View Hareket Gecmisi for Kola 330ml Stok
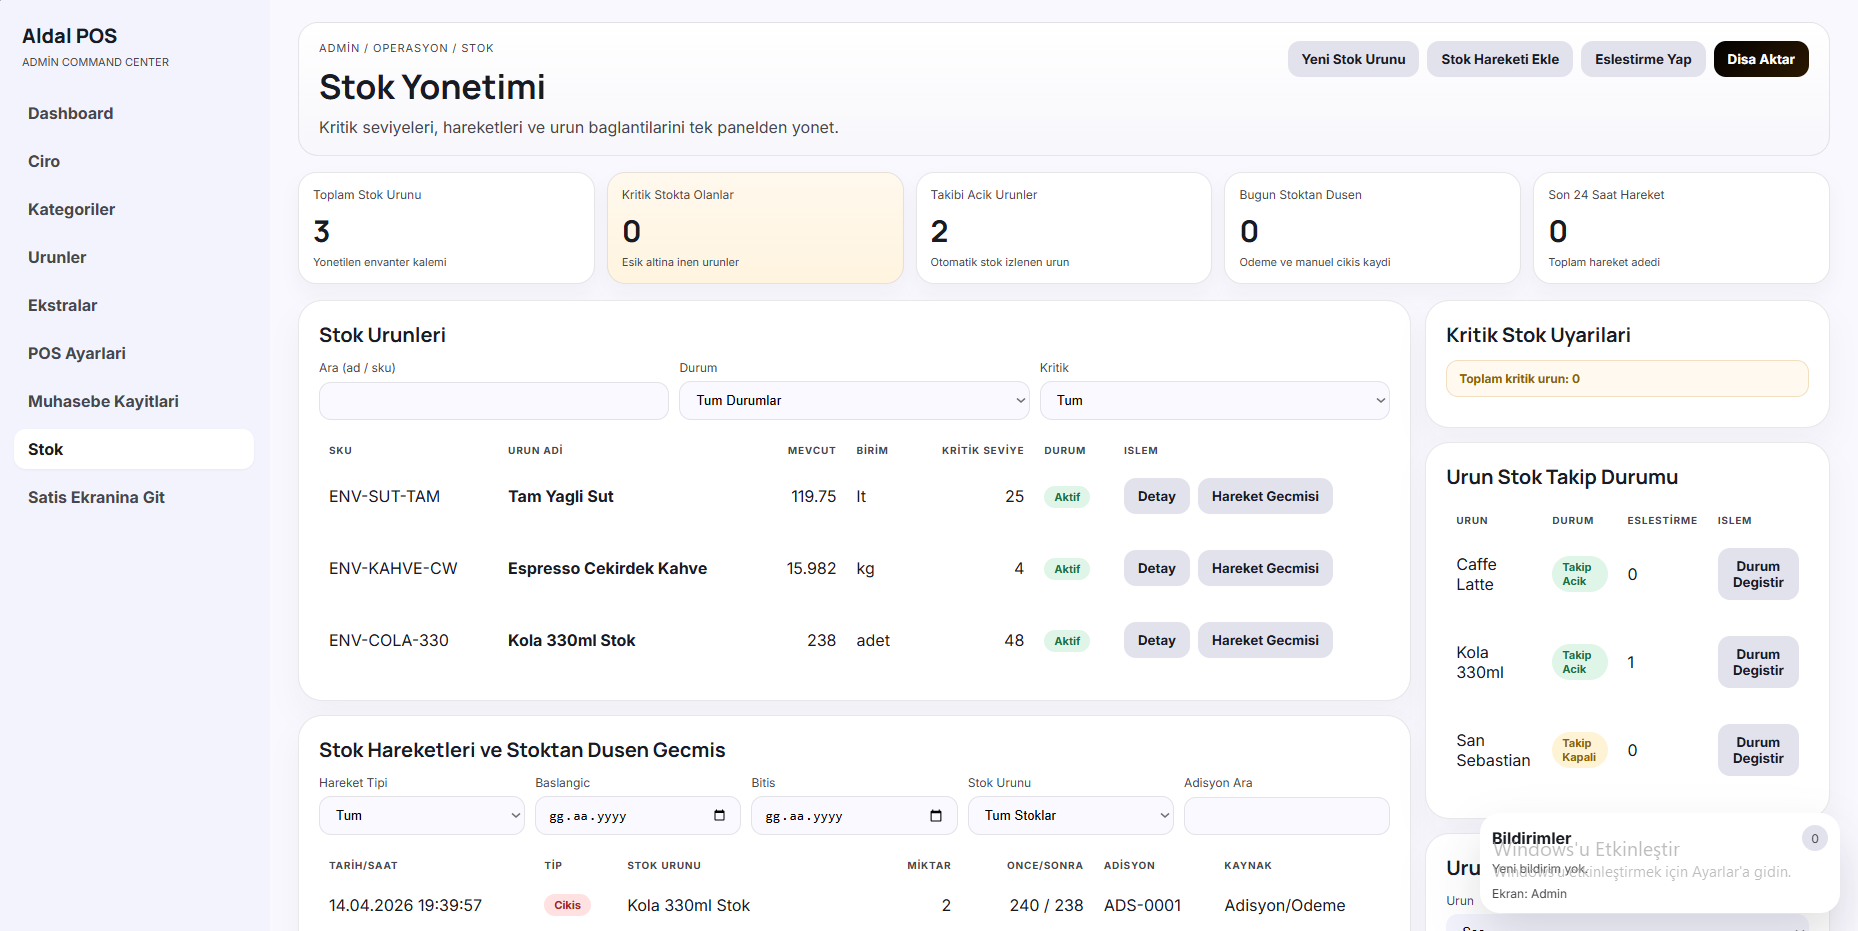Screen dimensions: 1858x931 1265,640
